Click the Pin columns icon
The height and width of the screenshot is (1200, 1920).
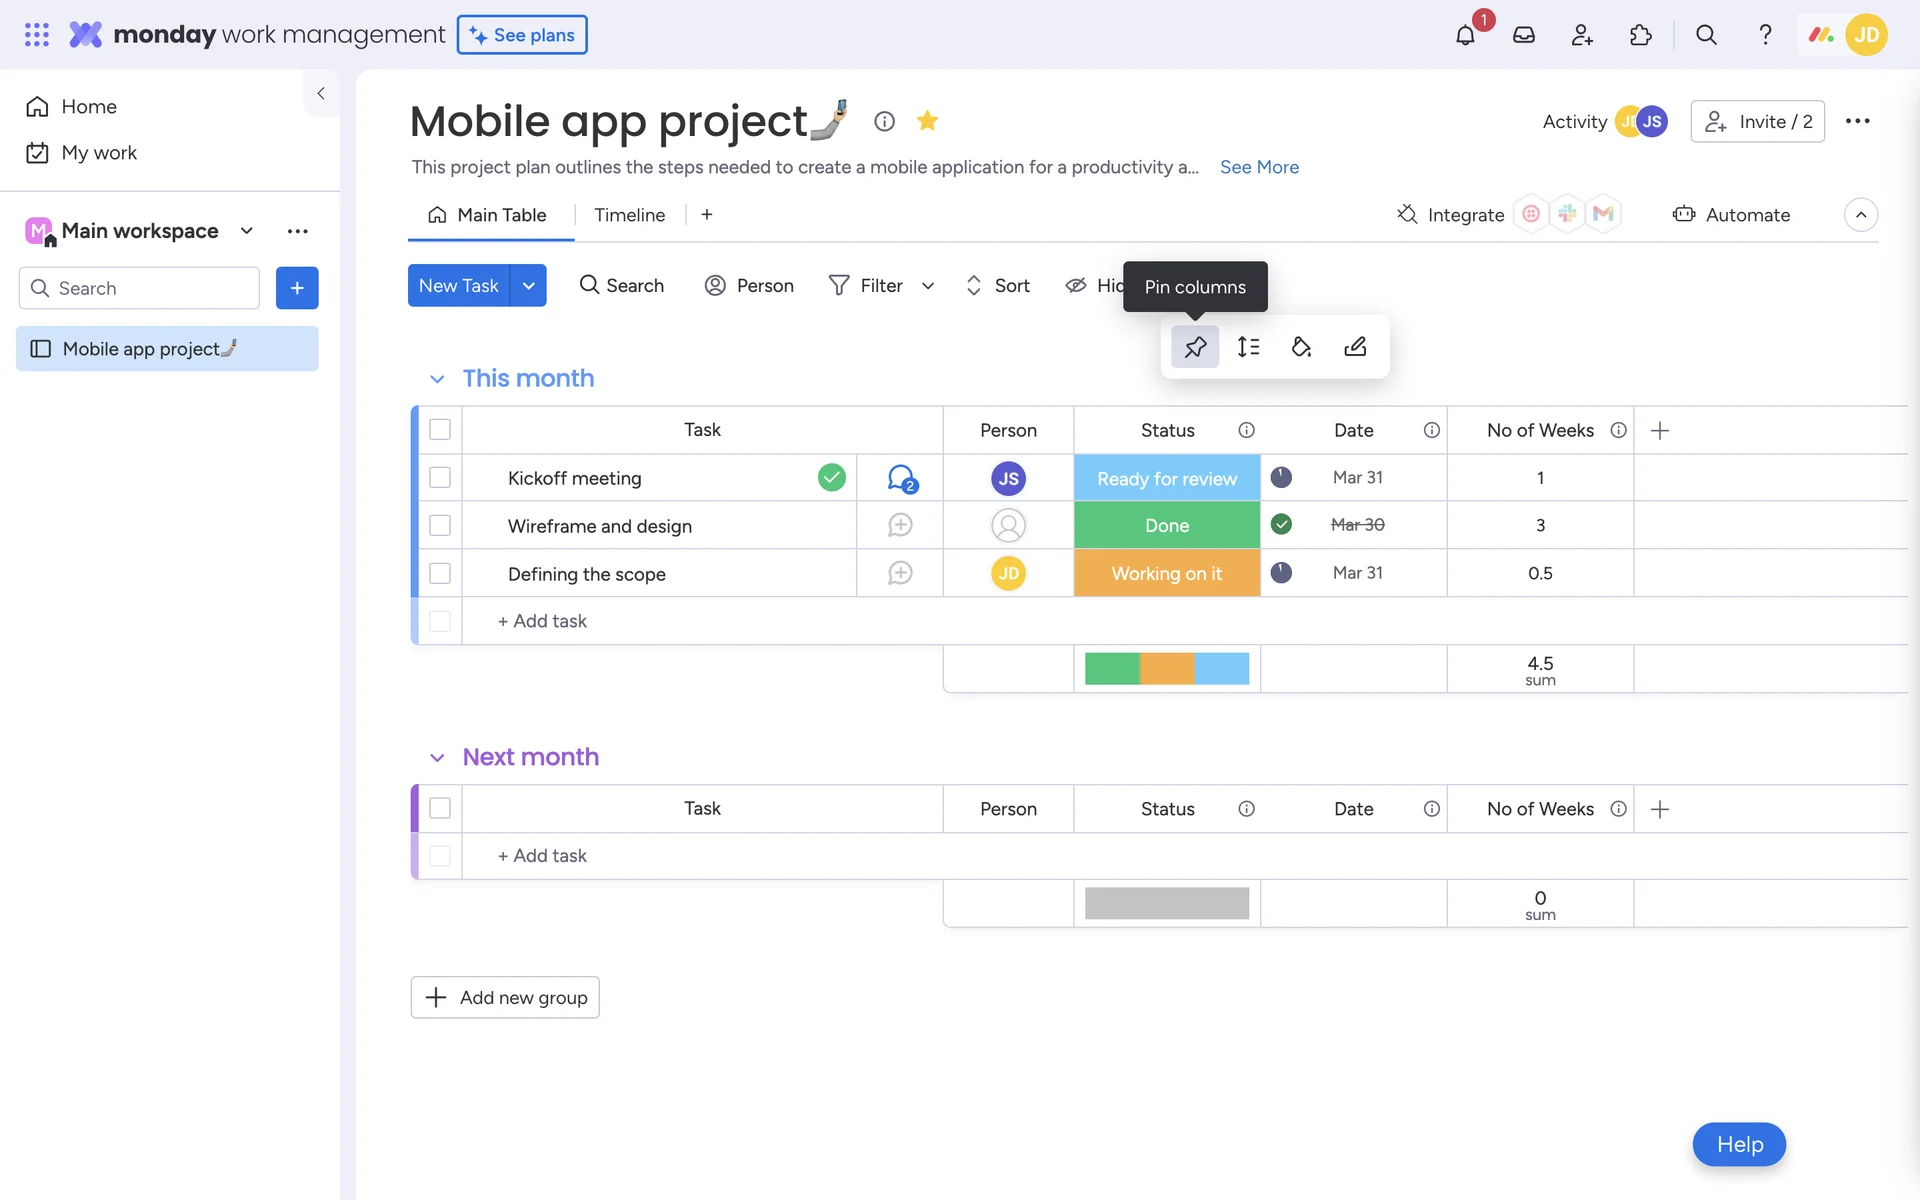click(x=1195, y=347)
